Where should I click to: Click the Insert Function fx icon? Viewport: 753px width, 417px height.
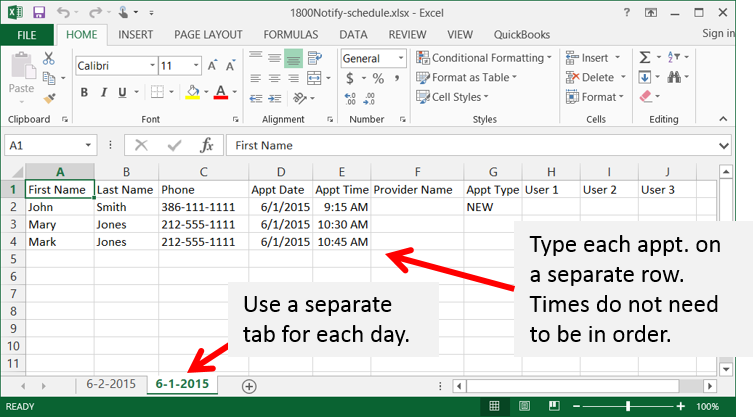point(206,145)
